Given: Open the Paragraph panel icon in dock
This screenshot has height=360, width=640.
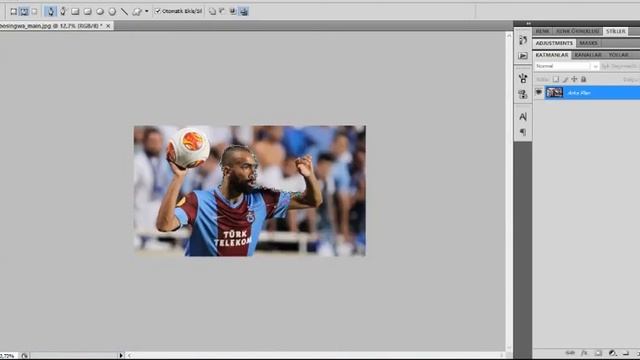Looking at the screenshot, I should (x=523, y=132).
